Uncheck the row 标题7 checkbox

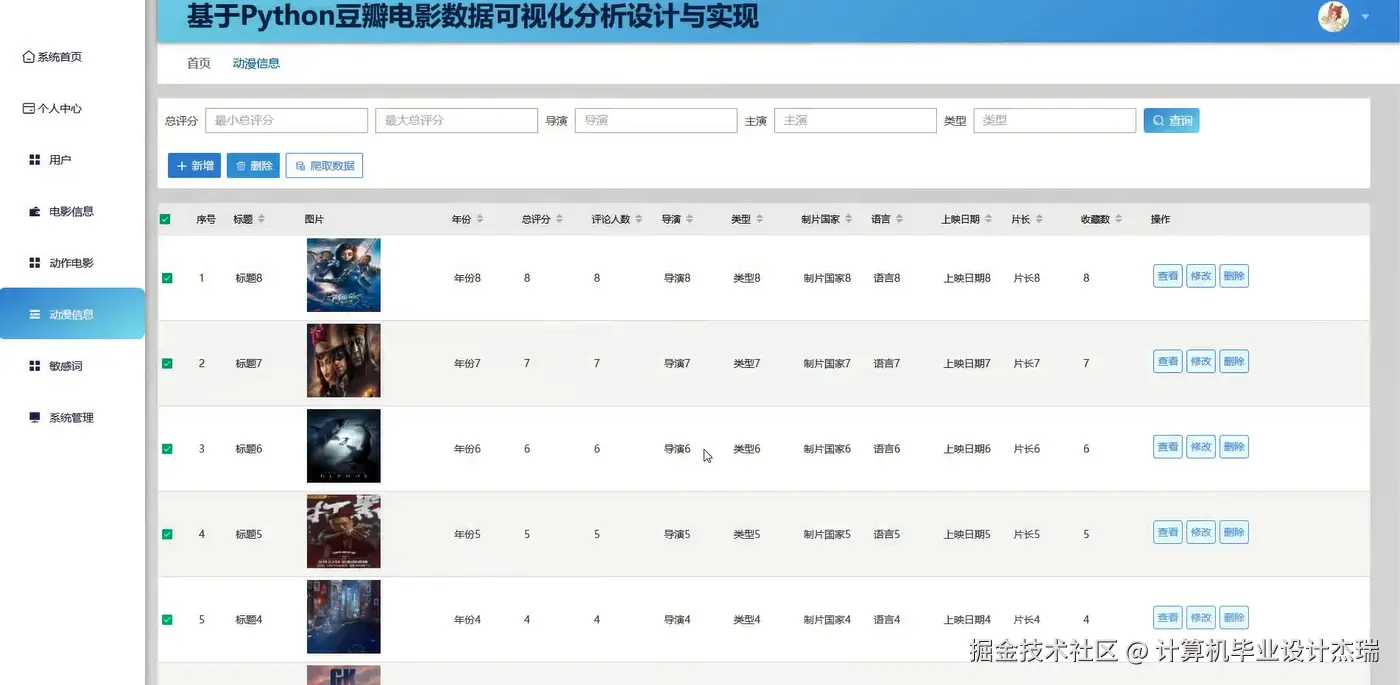[x=167, y=363]
